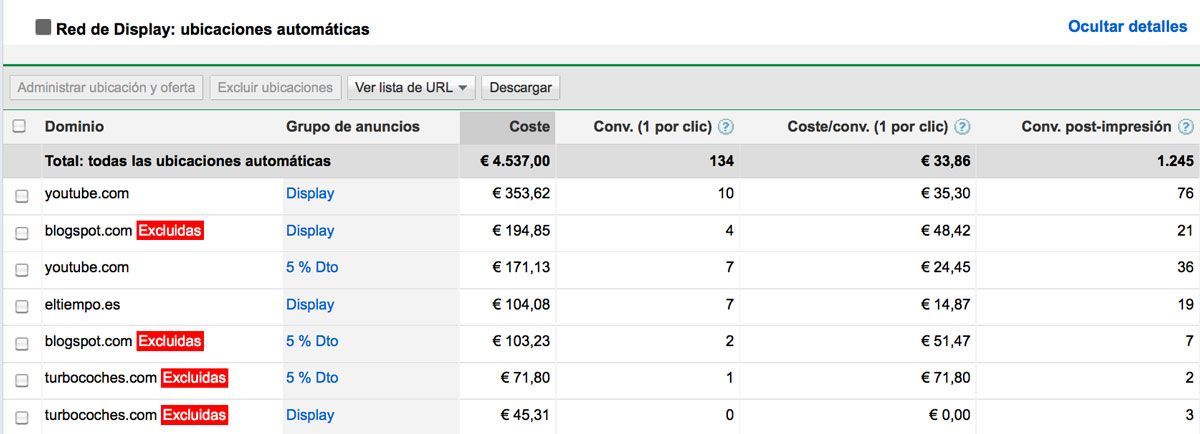Check the eltiempo.es row checkbox
This screenshot has height=434, width=1200.
(22, 306)
